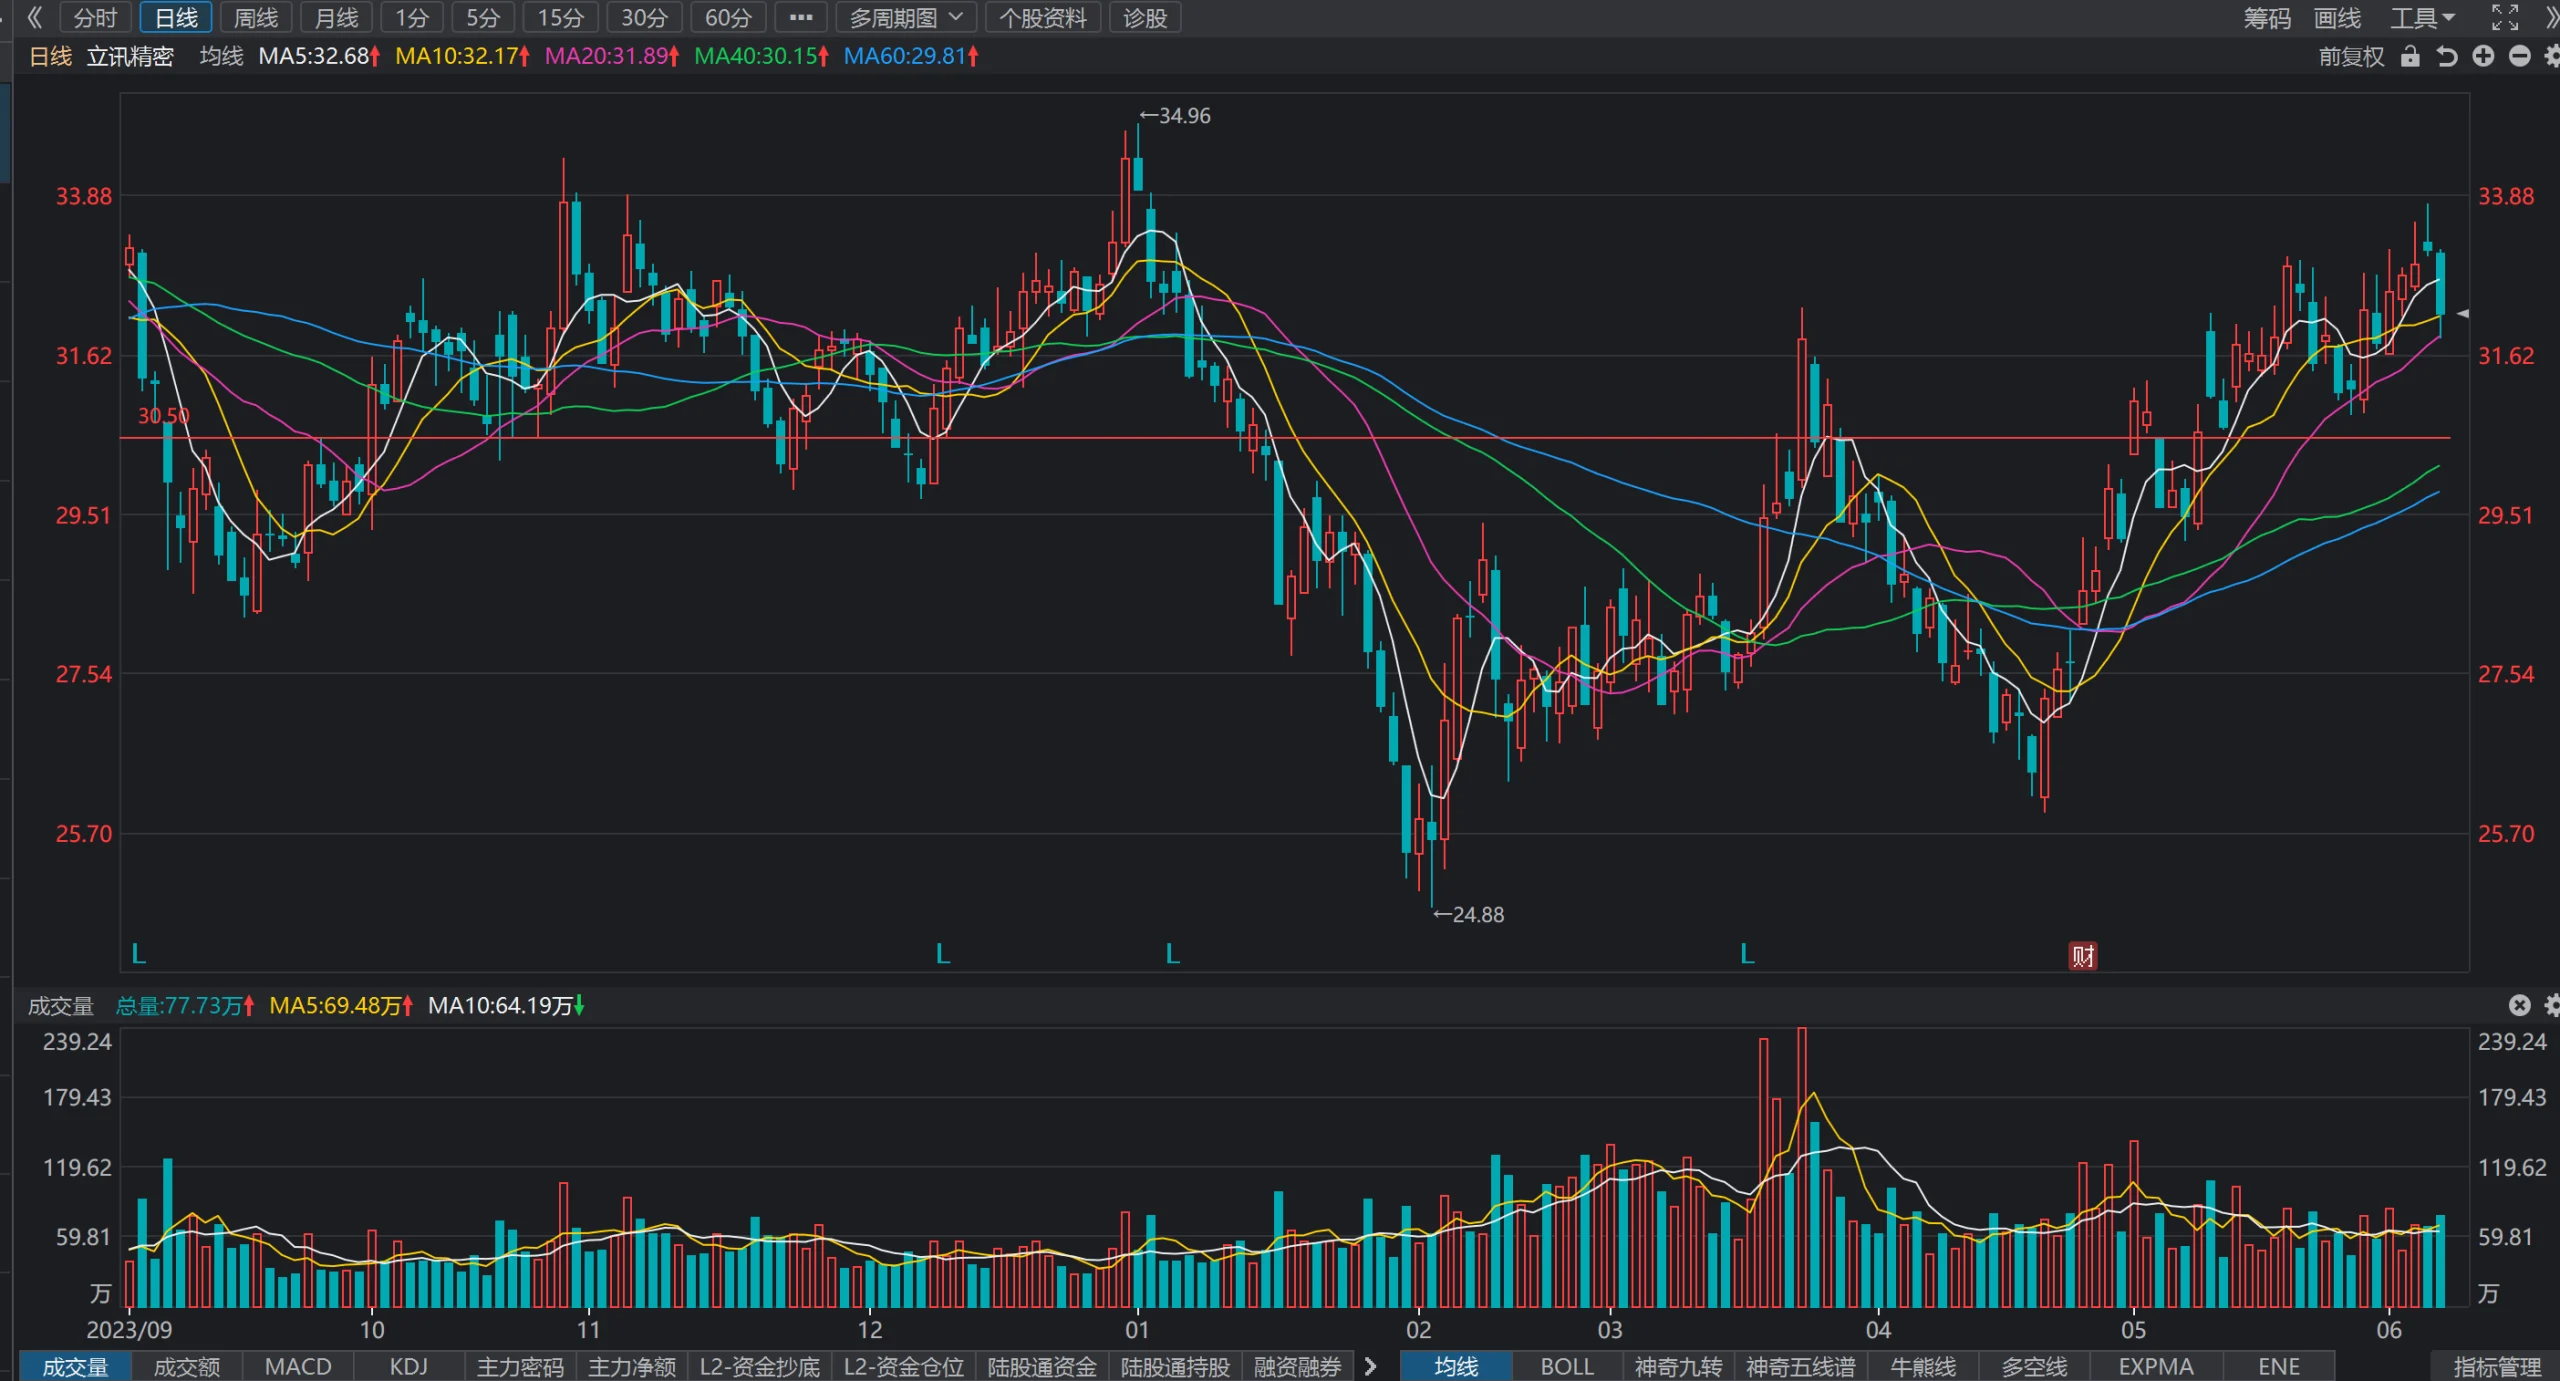Select the 融资融券 tab
Image resolution: width=2560 pixels, height=1381 pixels.
1298,1366
